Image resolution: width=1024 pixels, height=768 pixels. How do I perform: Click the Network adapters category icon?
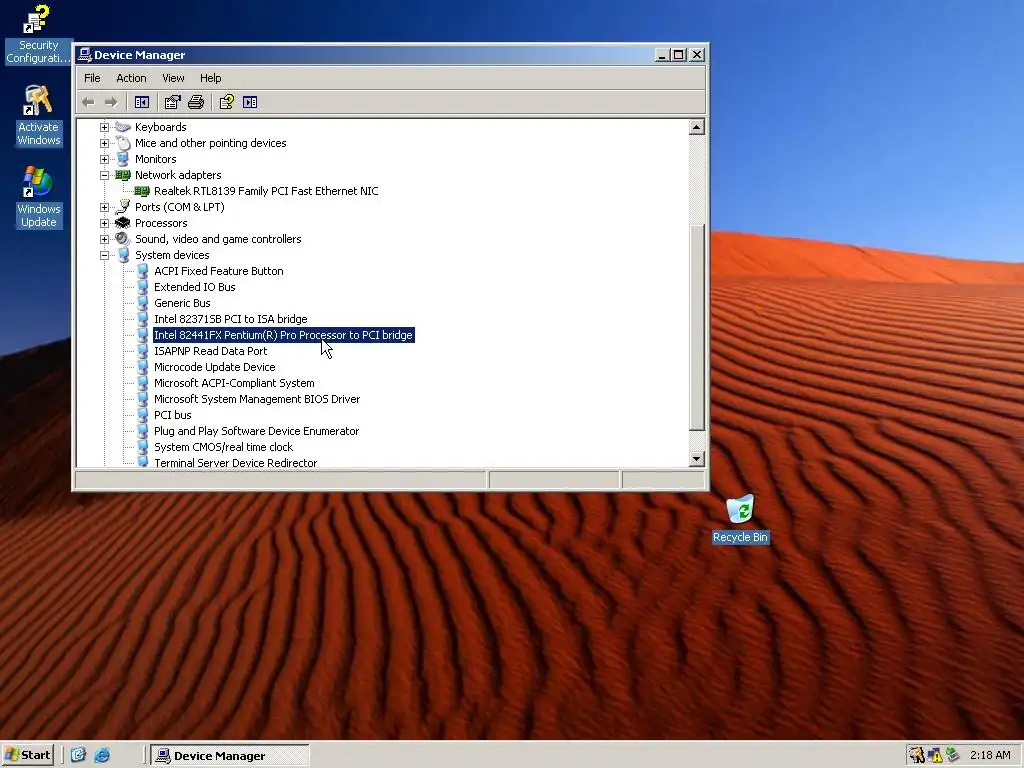123,175
